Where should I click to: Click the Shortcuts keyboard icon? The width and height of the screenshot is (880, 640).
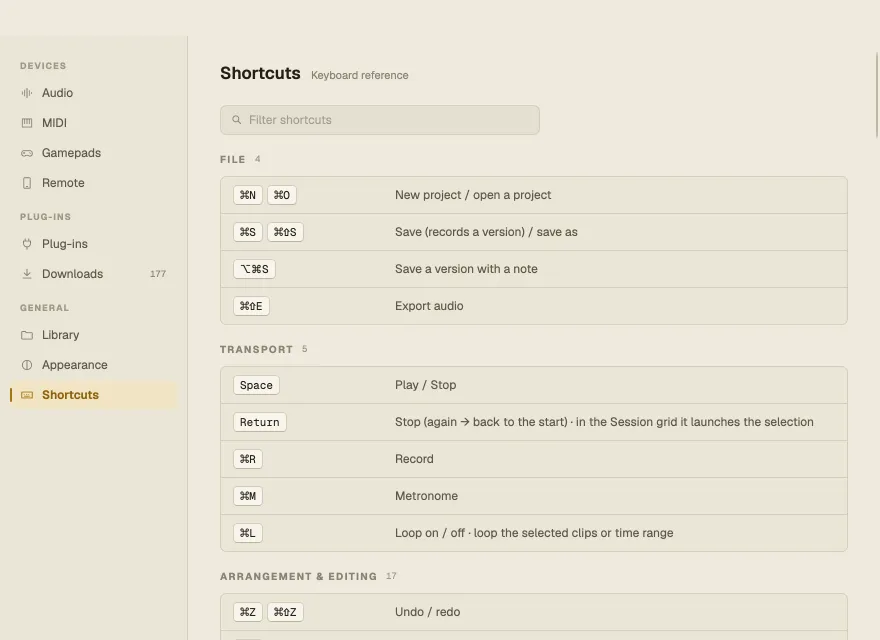pyautogui.click(x=26, y=395)
